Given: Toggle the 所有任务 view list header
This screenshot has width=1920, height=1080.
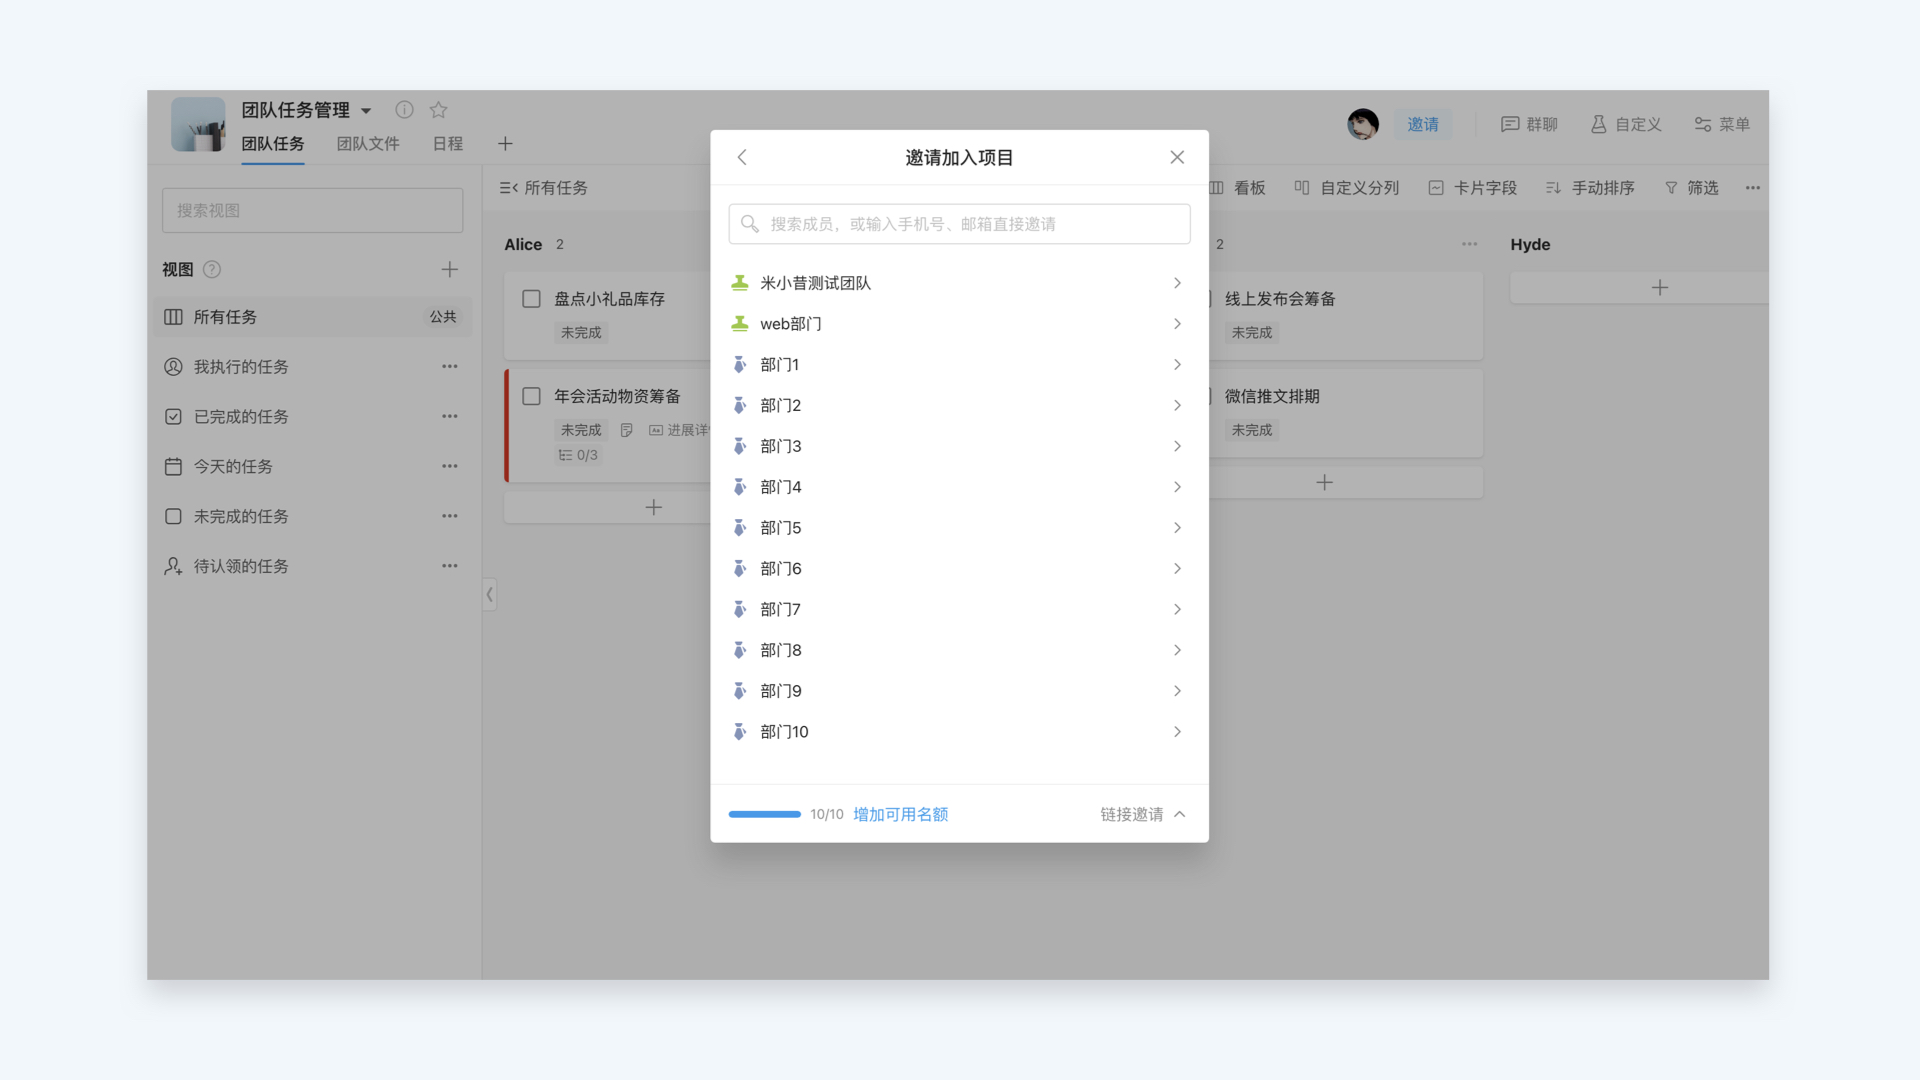Looking at the screenshot, I should coord(543,188).
